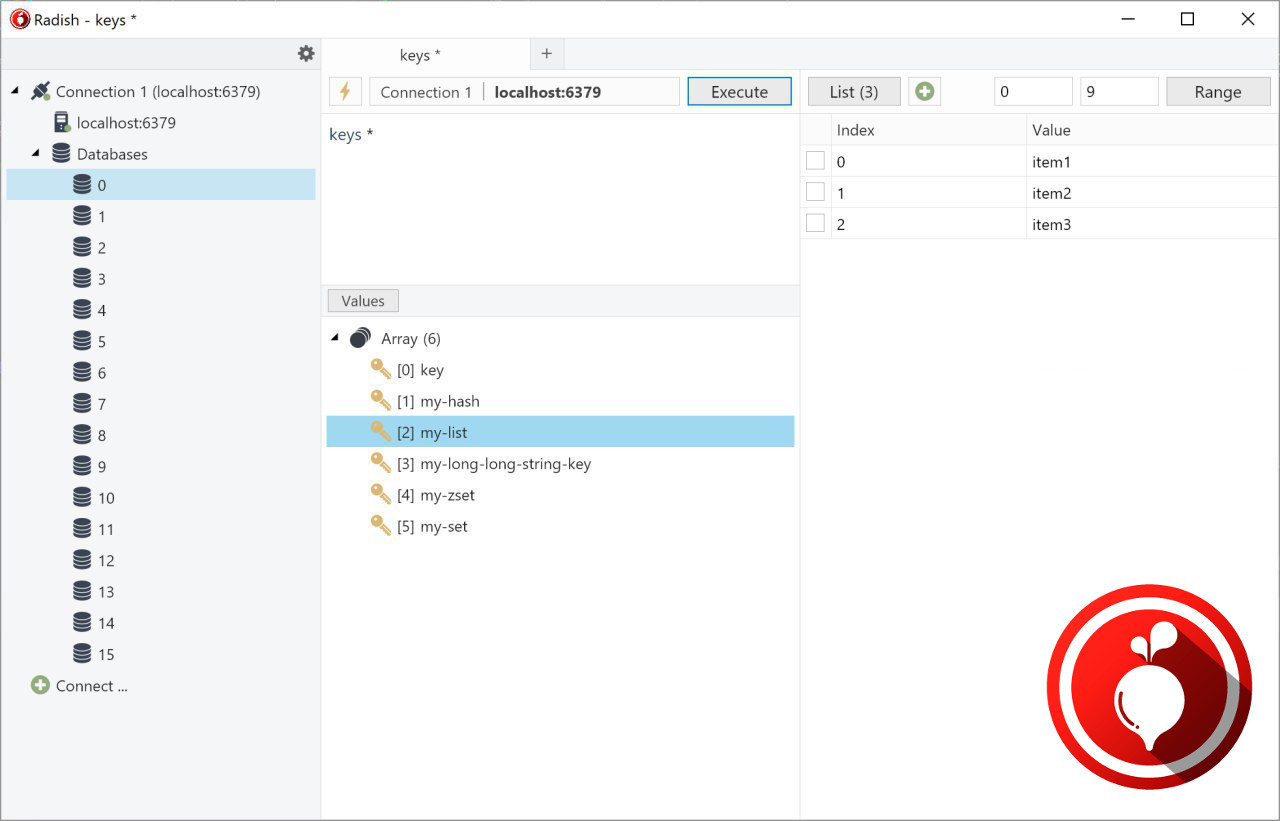Open the settings gear in the sidebar

(306, 54)
